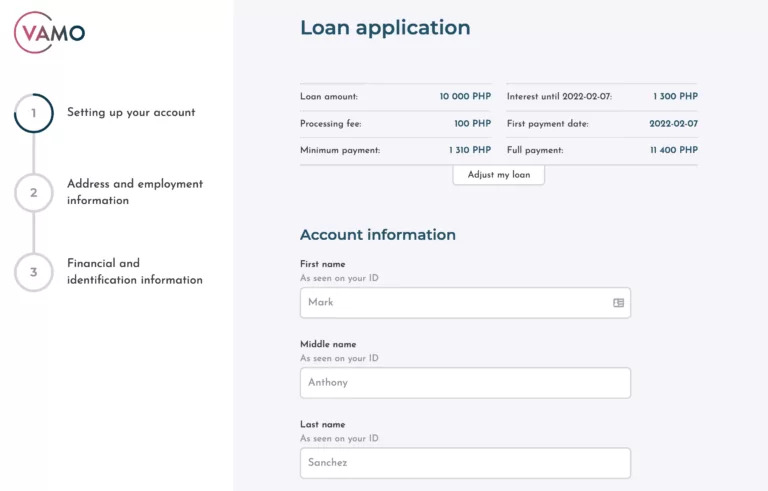
Task: Click the Full payment 11 400 PHP value
Action: [674, 150]
